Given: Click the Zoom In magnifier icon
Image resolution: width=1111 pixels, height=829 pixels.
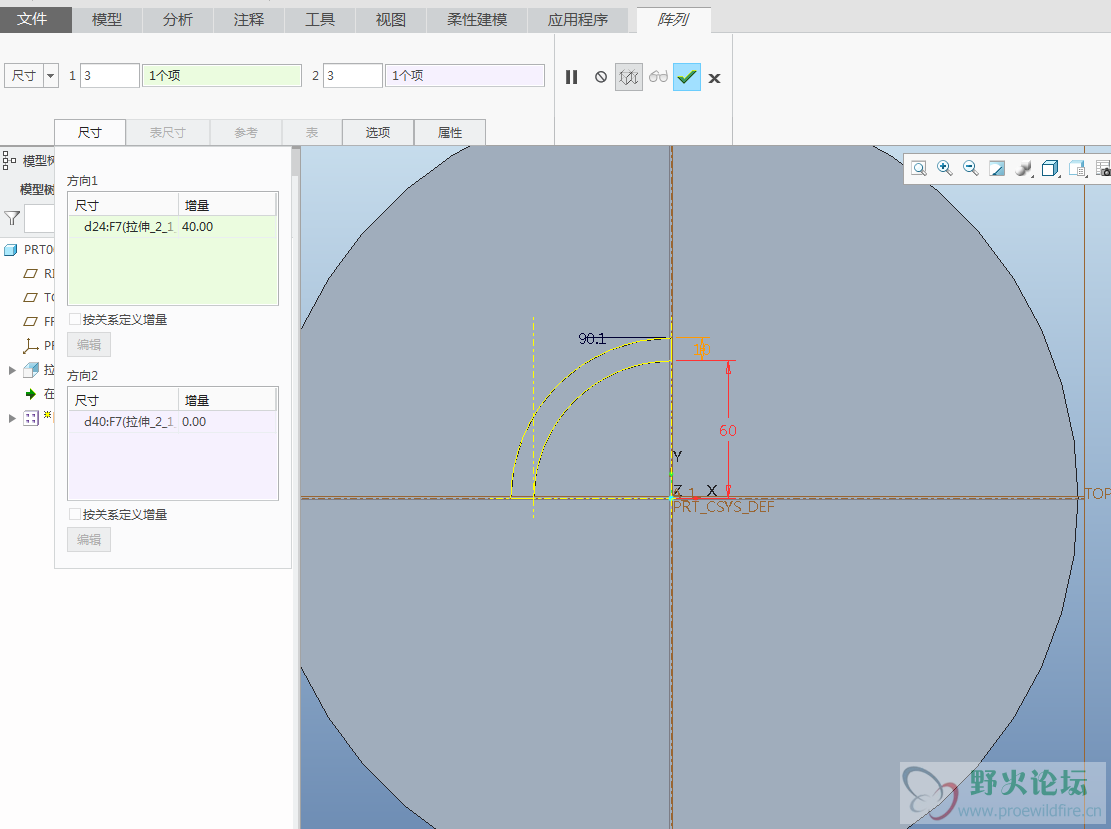Looking at the screenshot, I should click(944, 168).
